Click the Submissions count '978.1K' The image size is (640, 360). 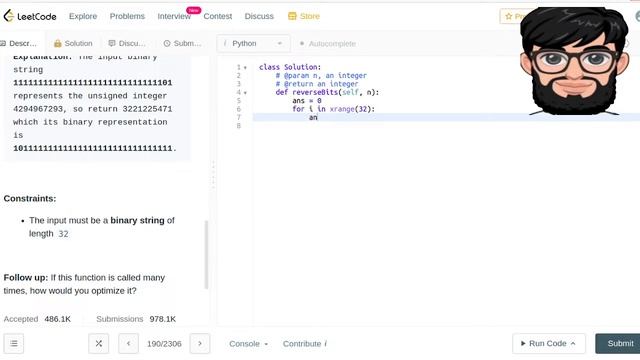pos(162,319)
